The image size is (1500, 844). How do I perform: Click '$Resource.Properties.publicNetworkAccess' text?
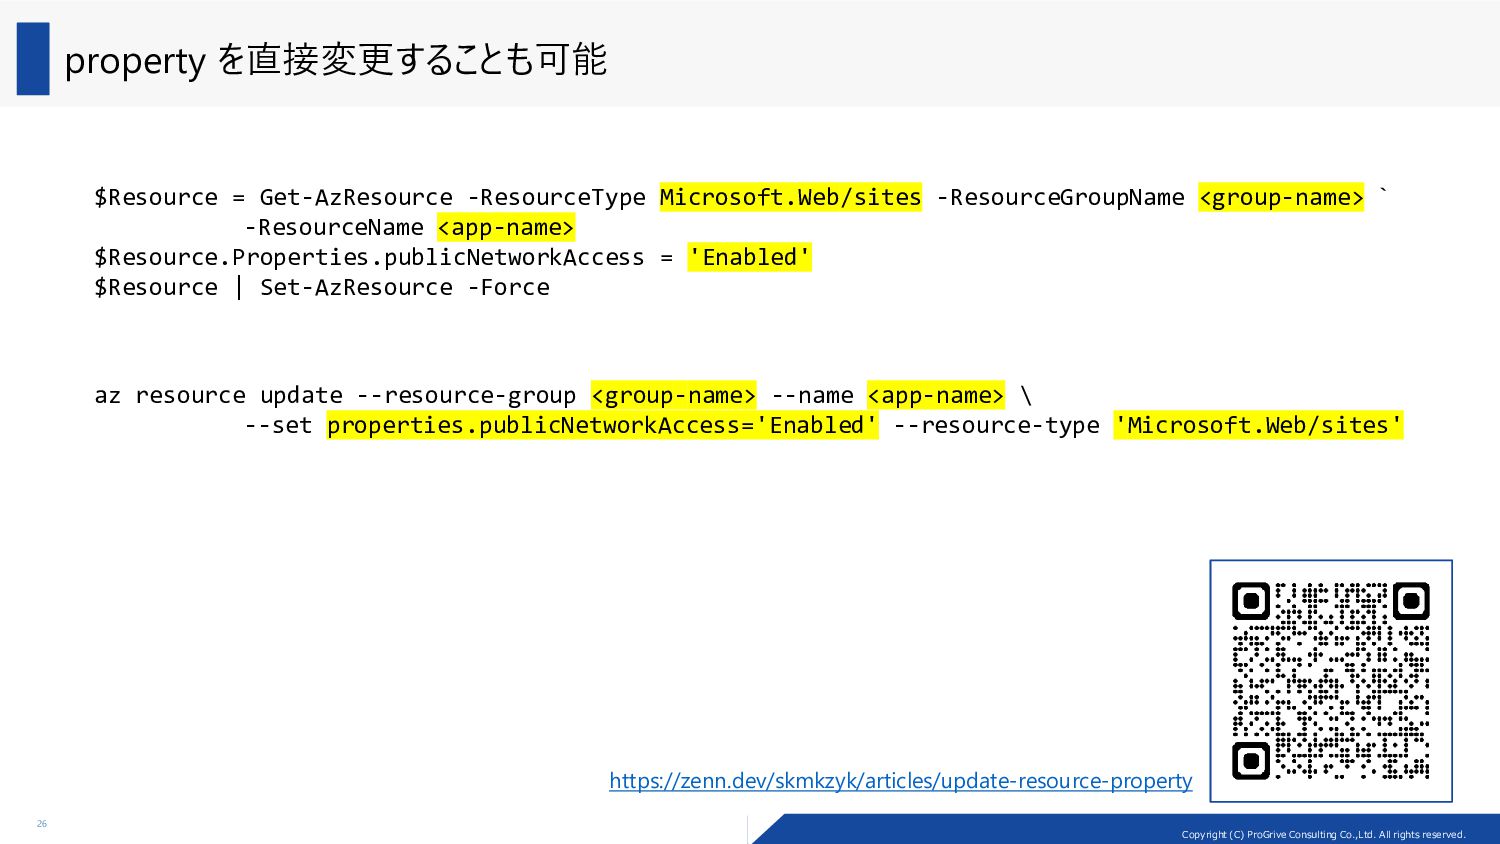click(x=369, y=258)
